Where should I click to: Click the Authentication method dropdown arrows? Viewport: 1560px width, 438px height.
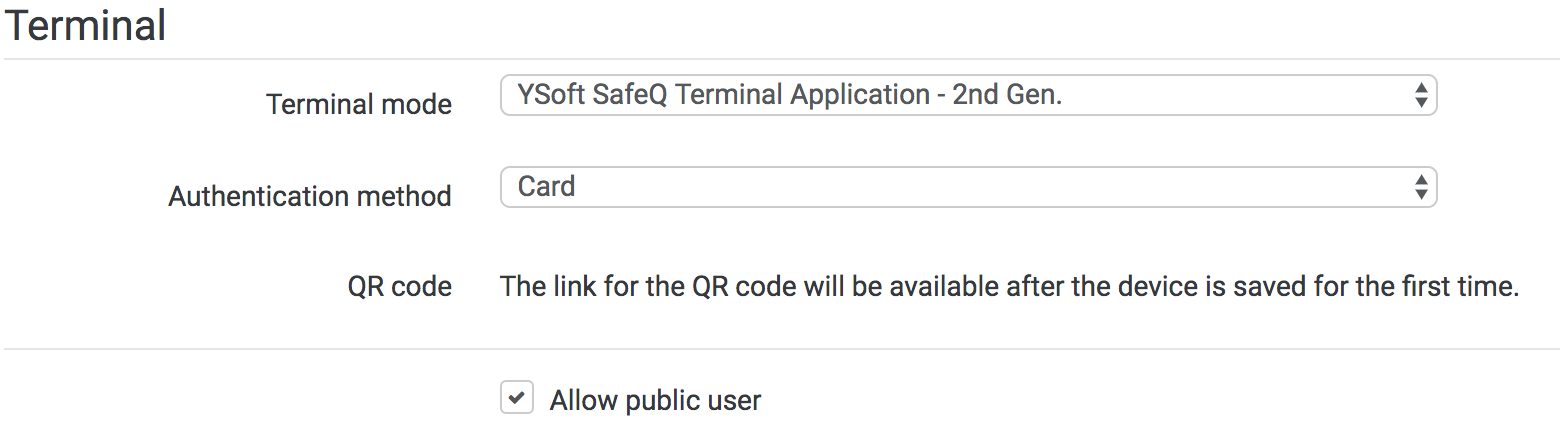1420,187
